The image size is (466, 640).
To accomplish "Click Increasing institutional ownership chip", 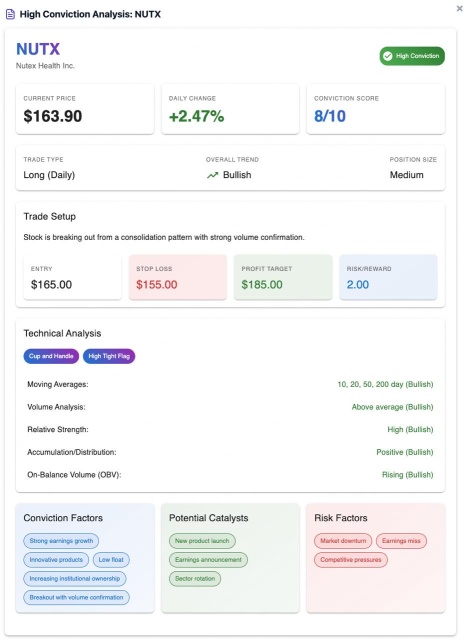I will point(75,578).
